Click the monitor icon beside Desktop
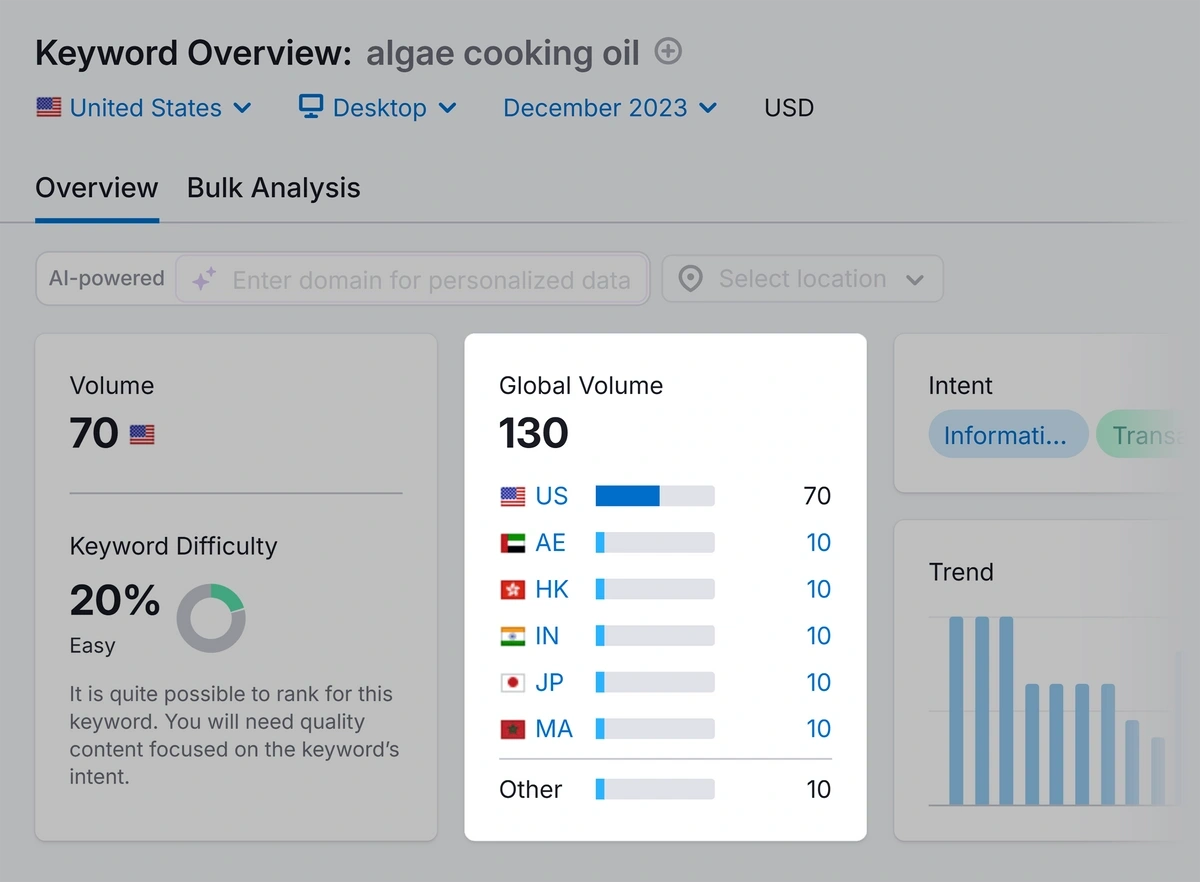1200x882 pixels. click(x=311, y=107)
